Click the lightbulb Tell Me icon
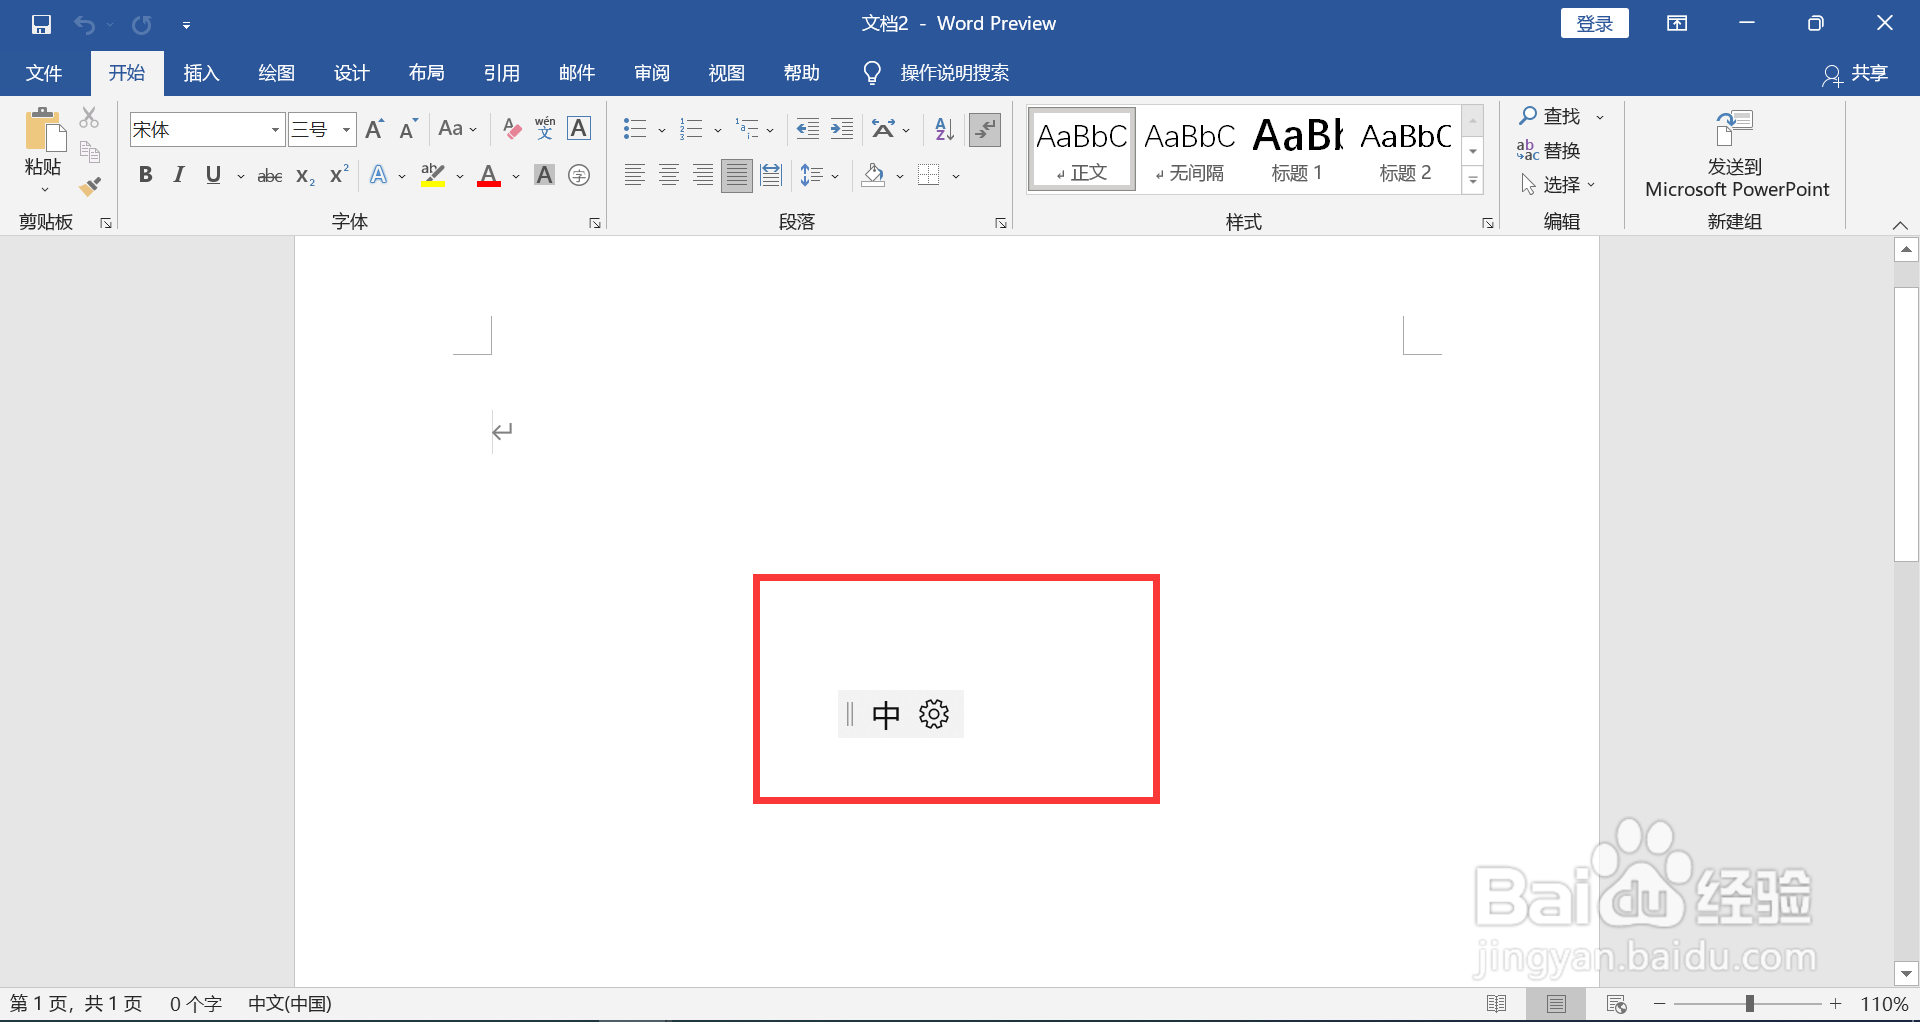Screen dimensions: 1920x1022 872,73
